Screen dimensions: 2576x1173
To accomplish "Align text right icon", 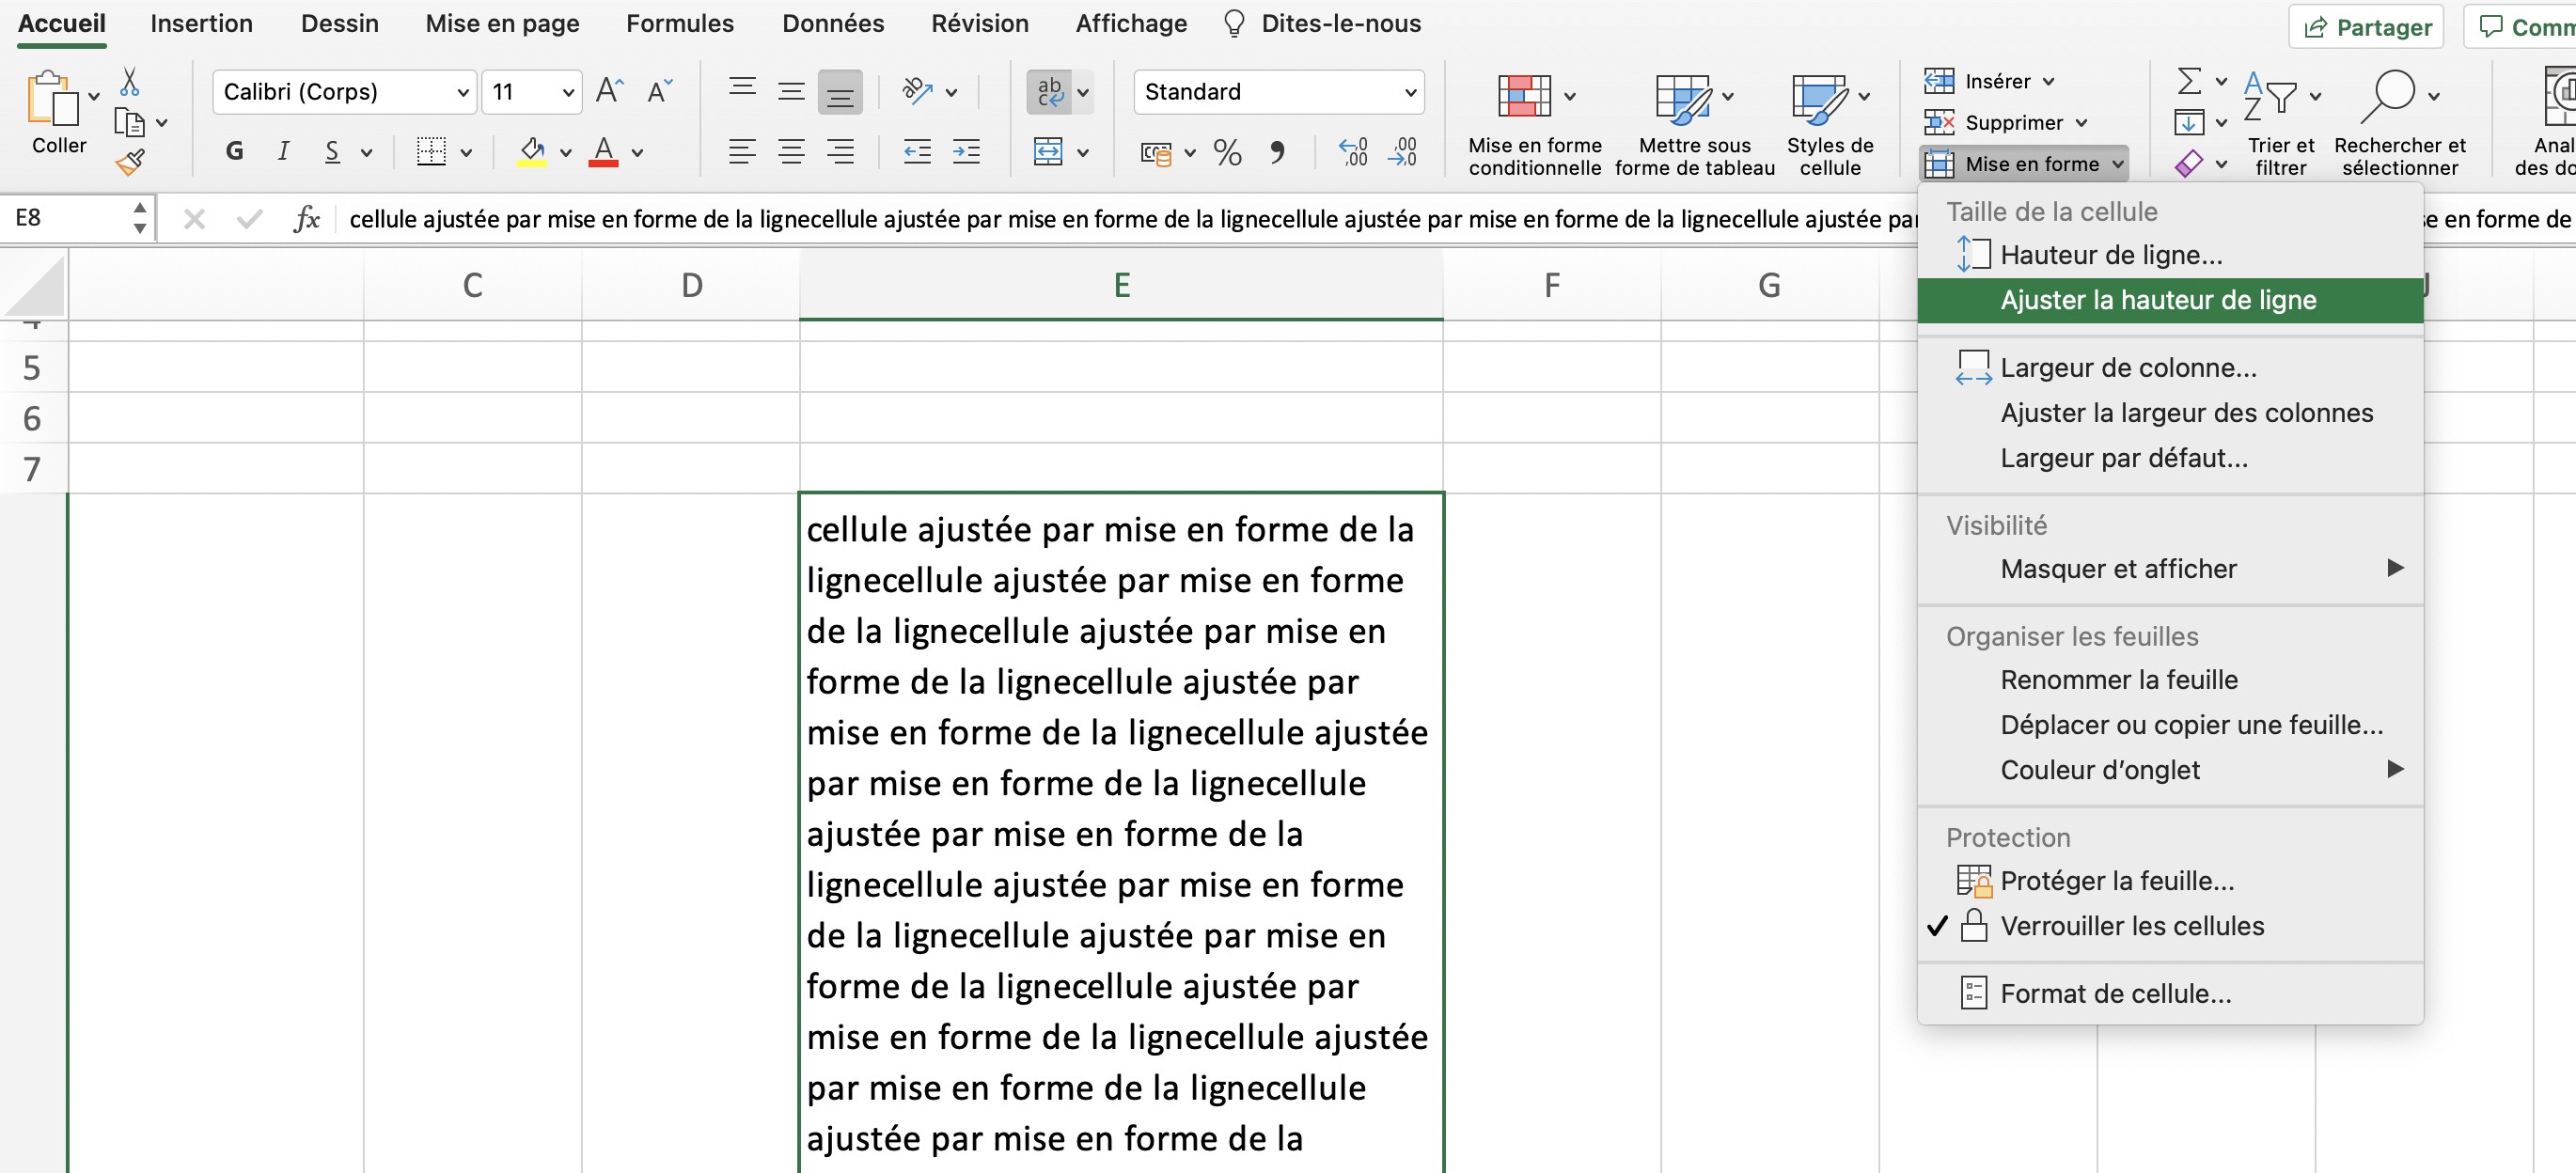I will (840, 152).
